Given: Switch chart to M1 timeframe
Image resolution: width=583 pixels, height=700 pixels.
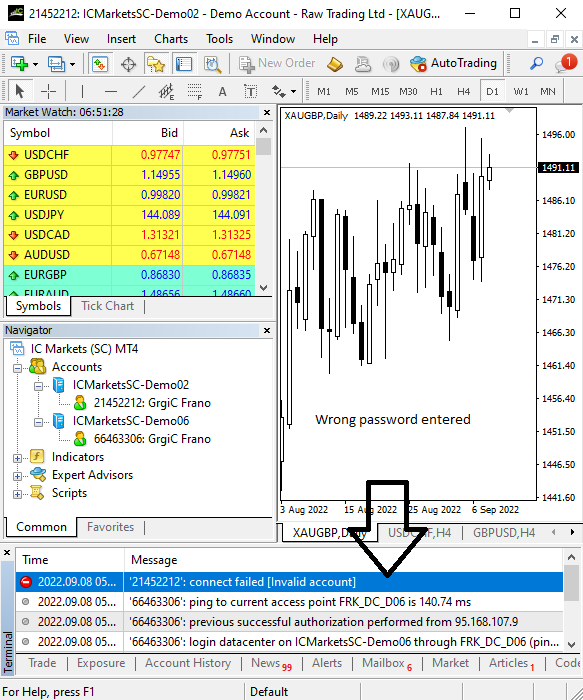Looking at the screenshot, I should pyautogui.click(x=324, y=92).
